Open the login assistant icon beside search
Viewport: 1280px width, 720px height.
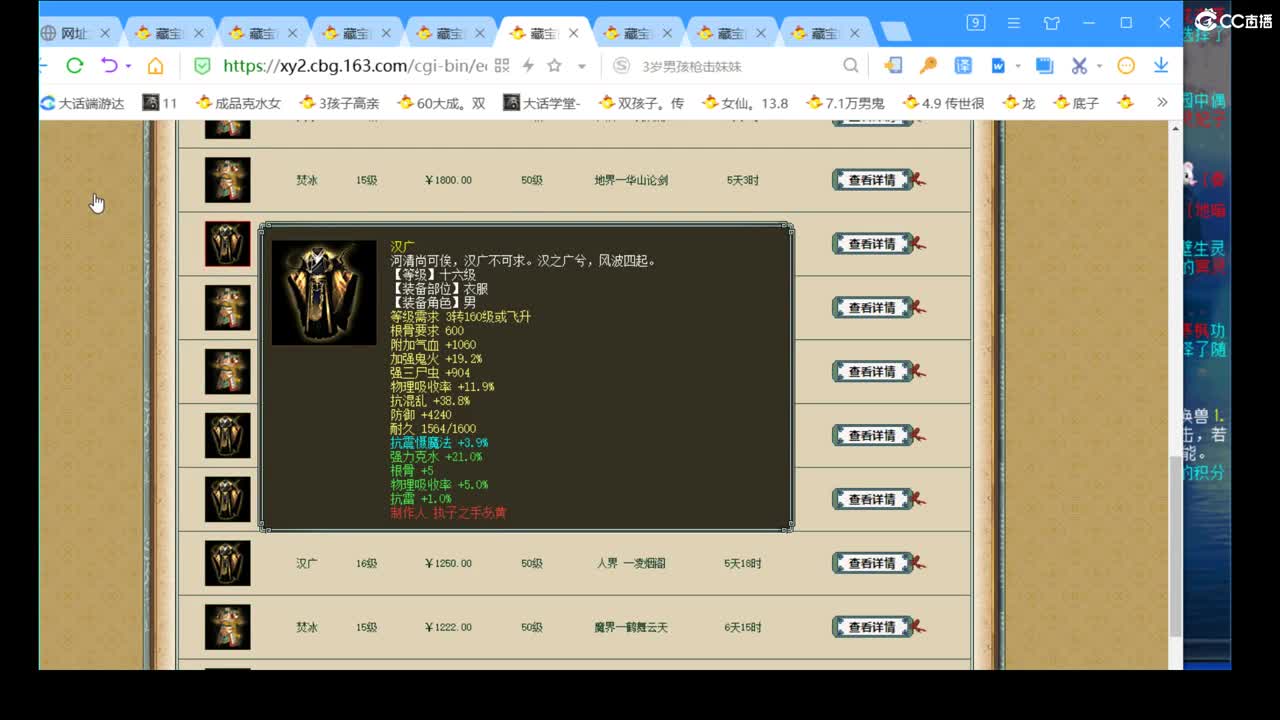tap(892, 66)
